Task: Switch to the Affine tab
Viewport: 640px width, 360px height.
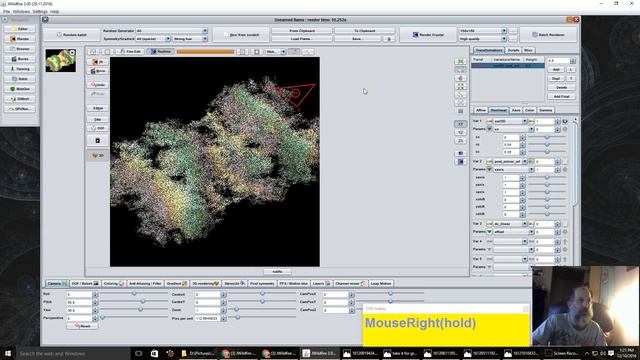Action: click(x=481, y=110)
